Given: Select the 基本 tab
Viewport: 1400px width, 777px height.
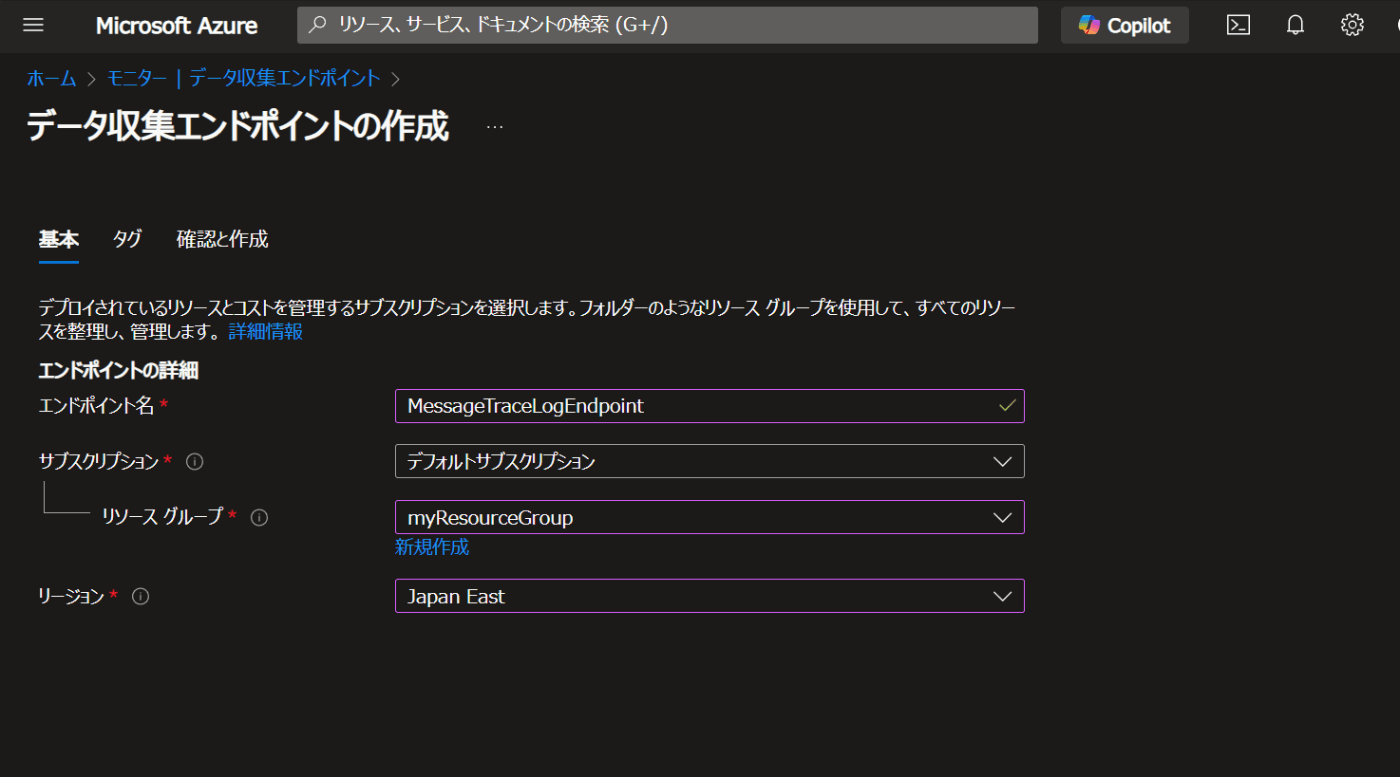Looking at the screenshot, I should pyautogui.click(x=59, y=239).
